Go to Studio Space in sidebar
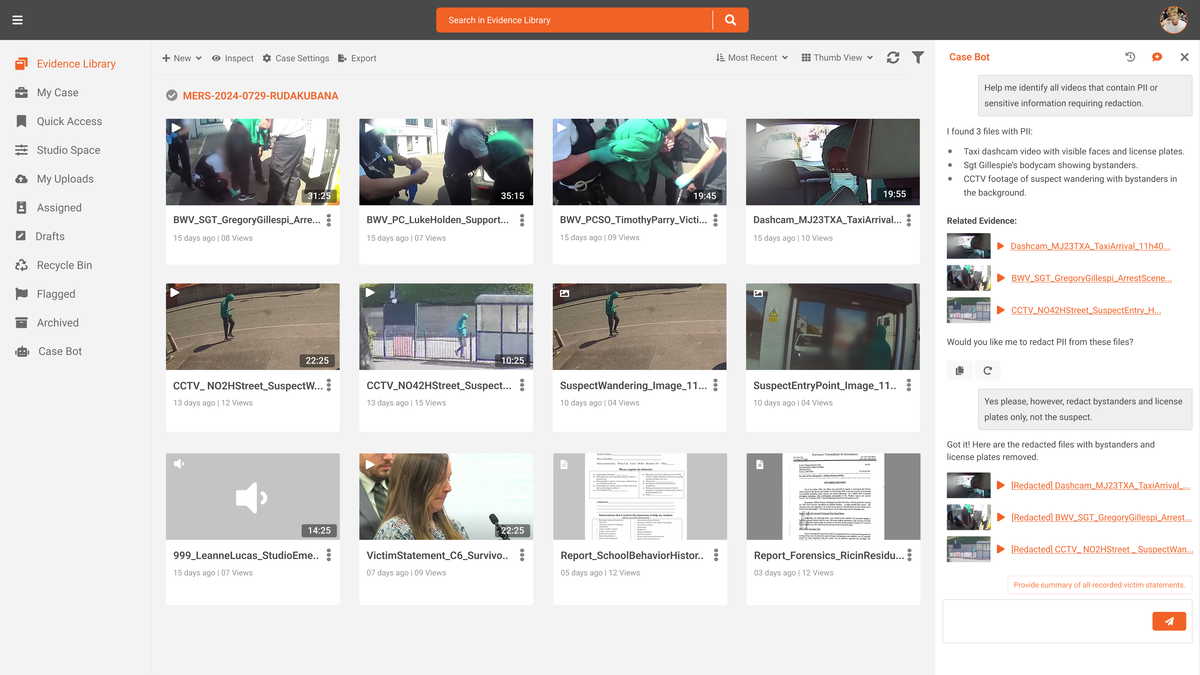 [68, 150]
